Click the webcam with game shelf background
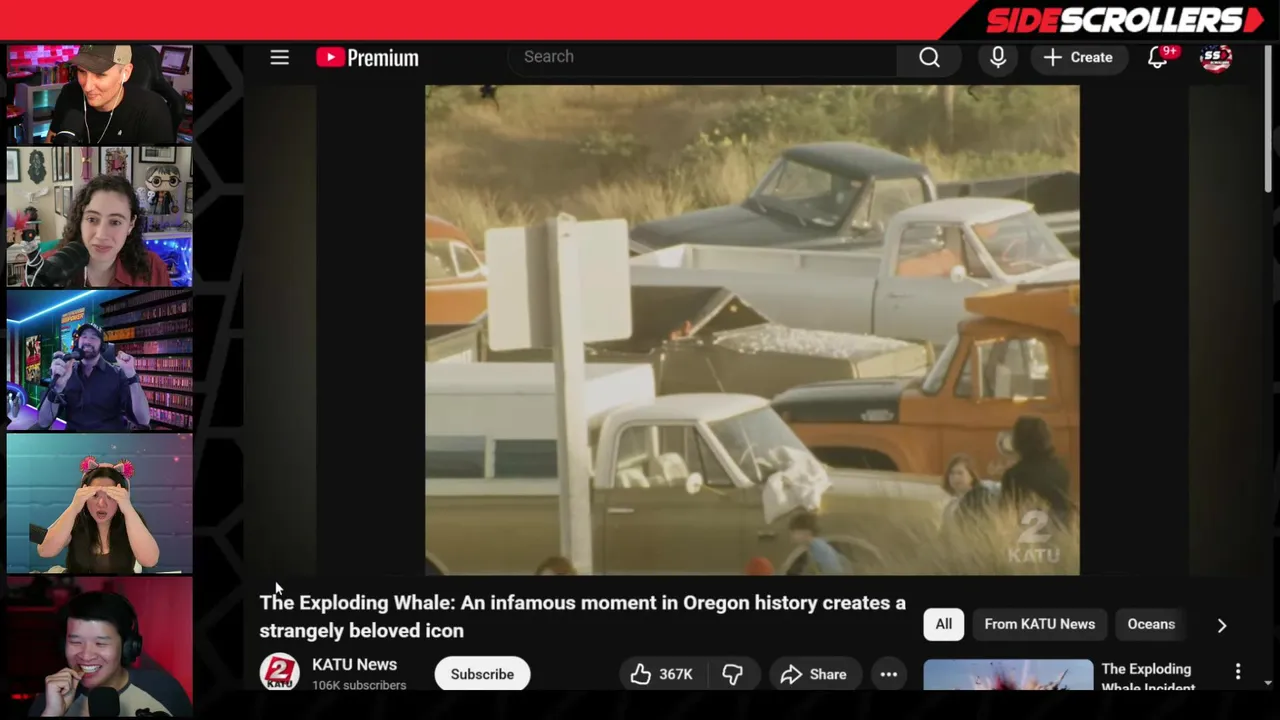This screenshot has height=720, width=1280. pos(100,360)
